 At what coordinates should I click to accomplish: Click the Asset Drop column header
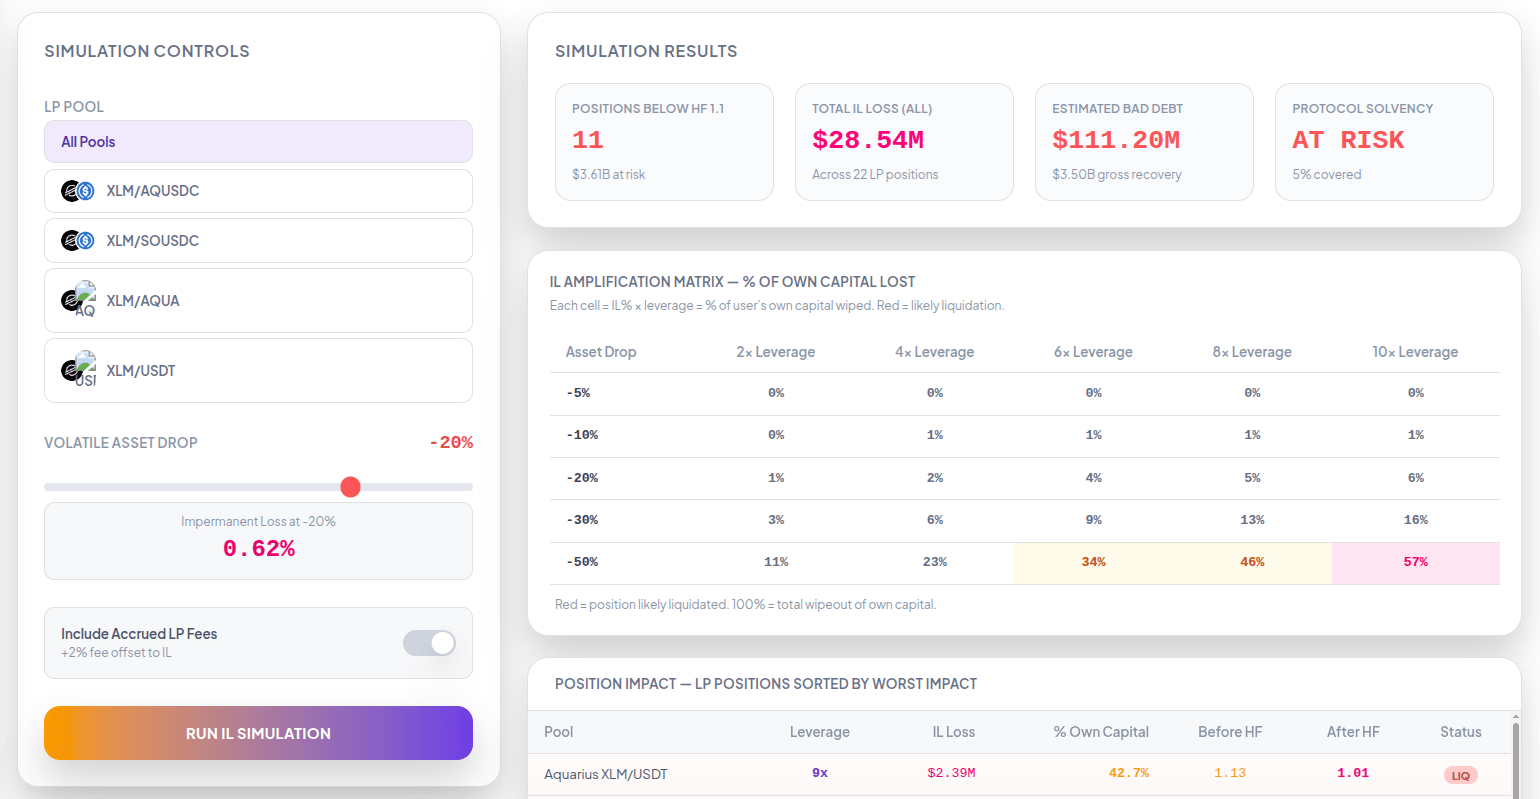(601, 352)
